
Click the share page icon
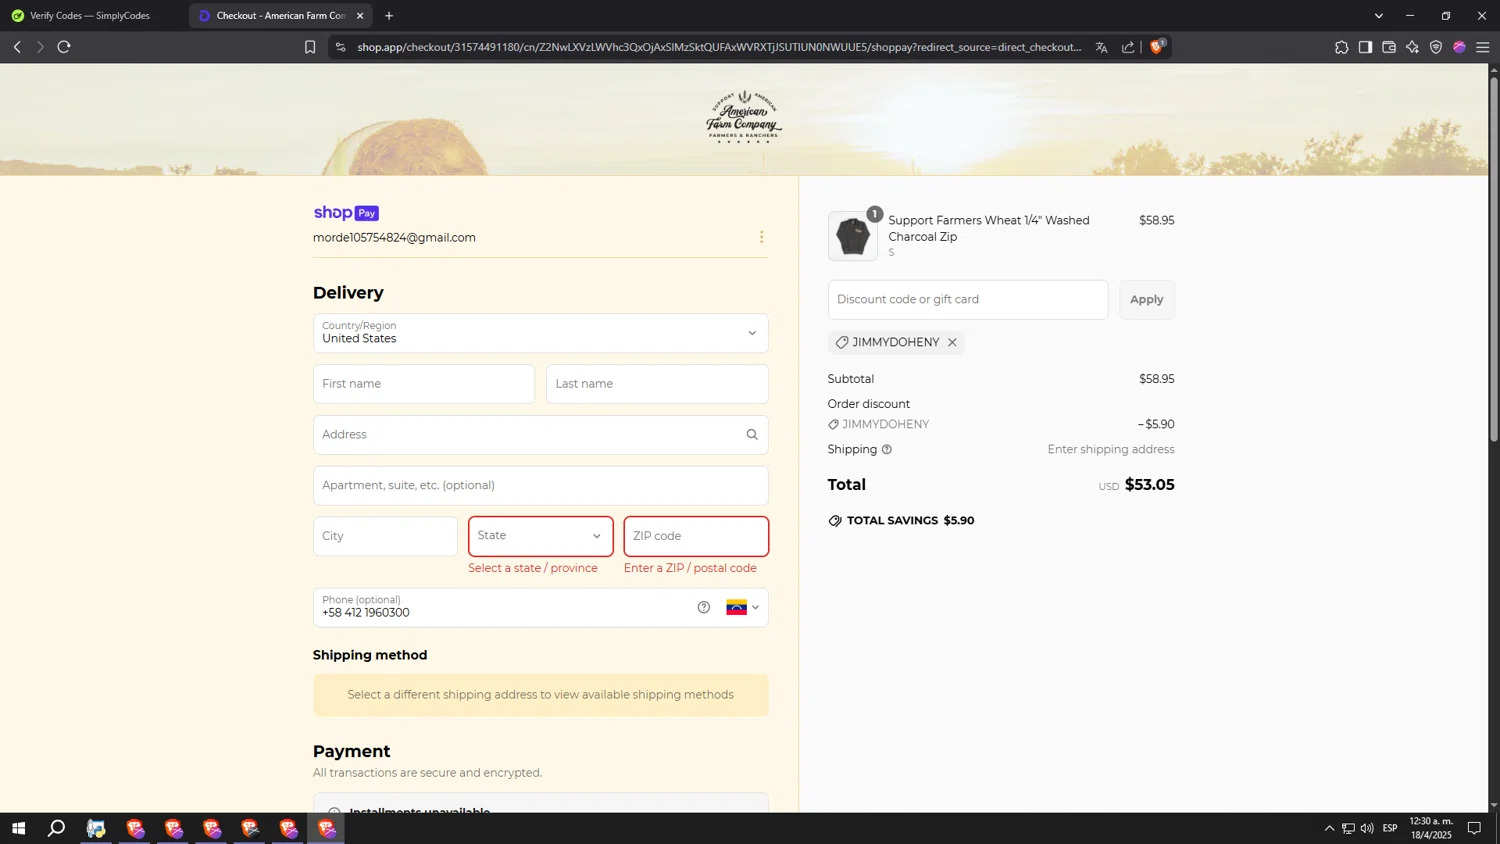[1128, 47]
